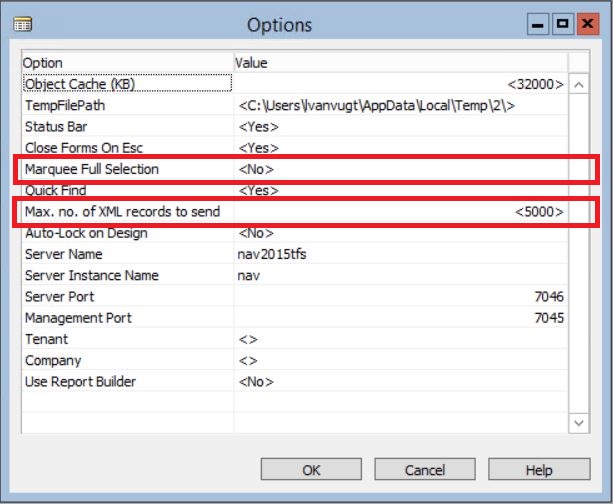Select the Server Instance Name option
The height and width of the screenshot is (504, 613).
tap(127, 275)
